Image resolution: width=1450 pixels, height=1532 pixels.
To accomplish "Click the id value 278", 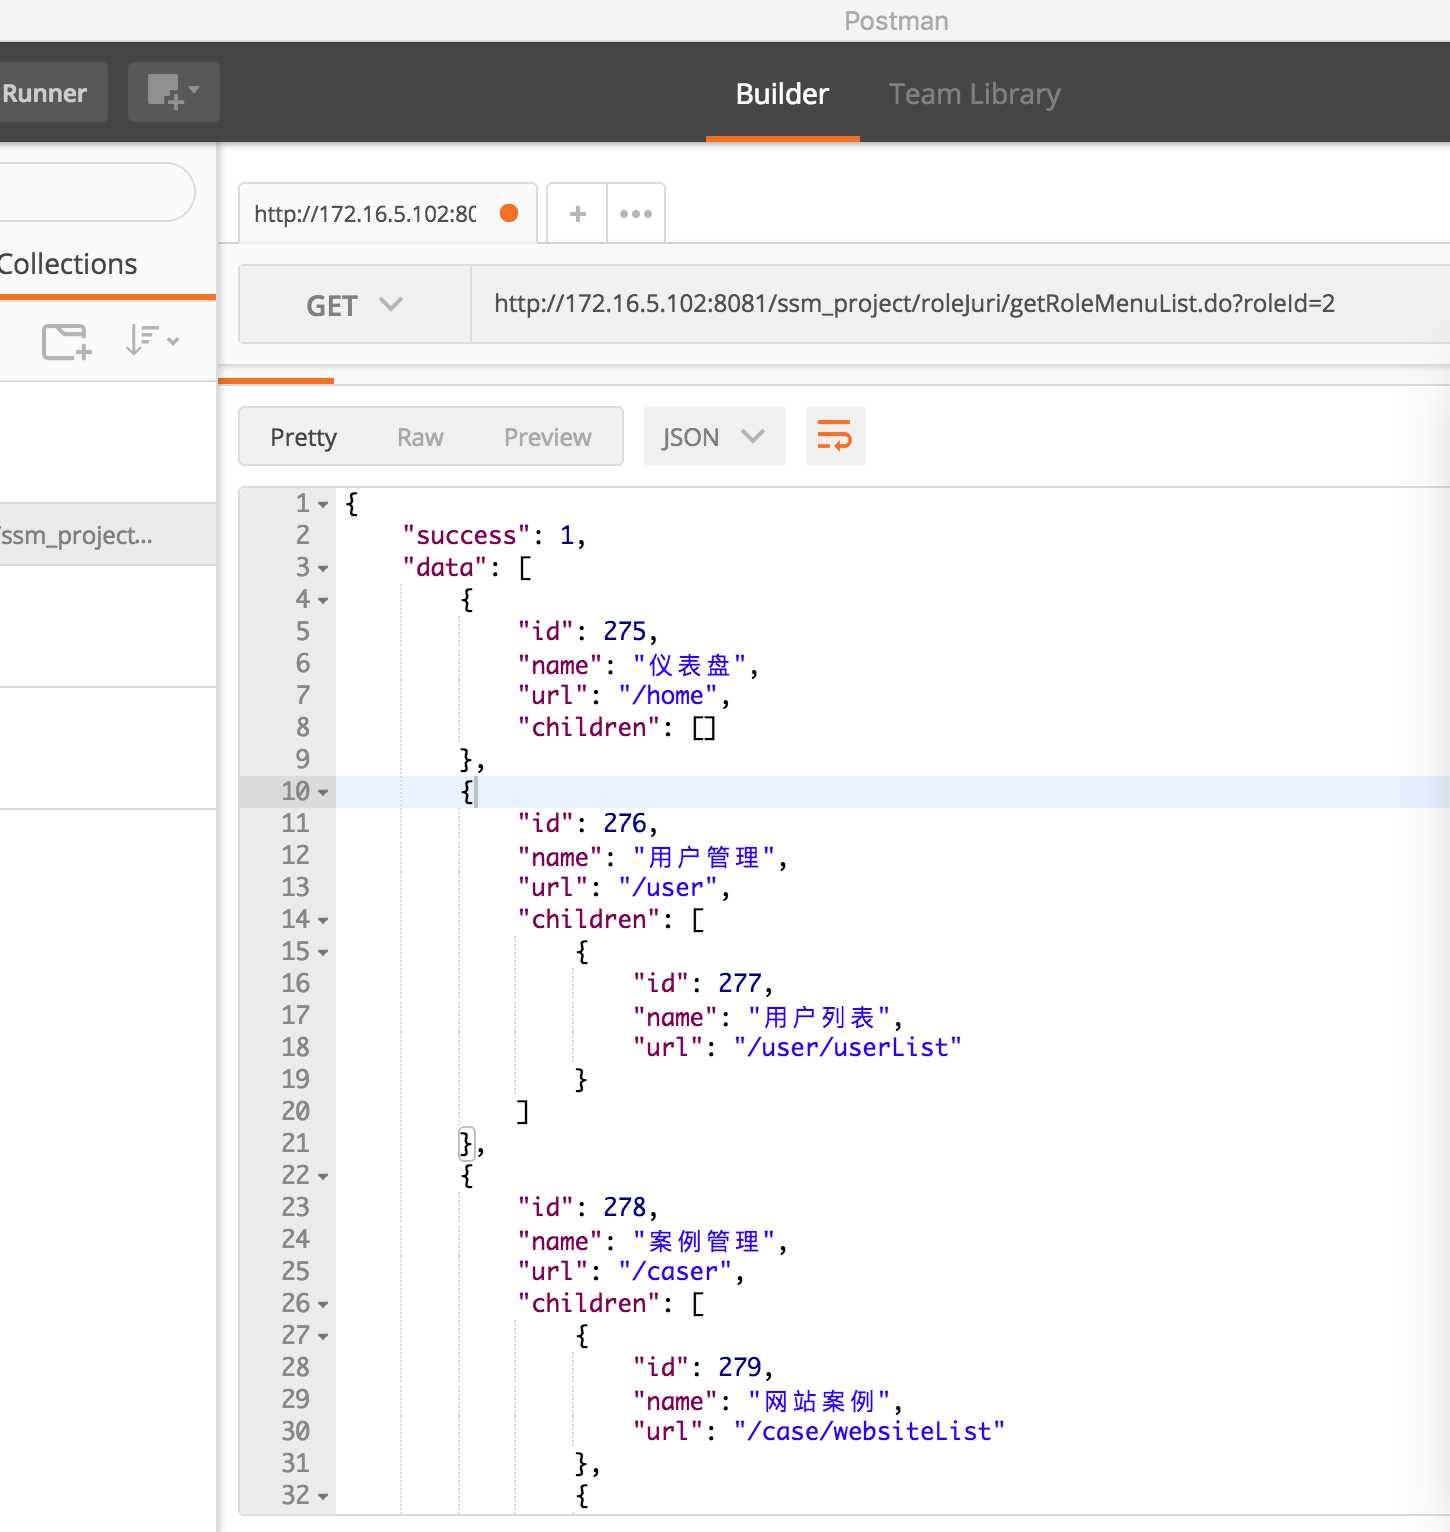I will click(624, 1207).
